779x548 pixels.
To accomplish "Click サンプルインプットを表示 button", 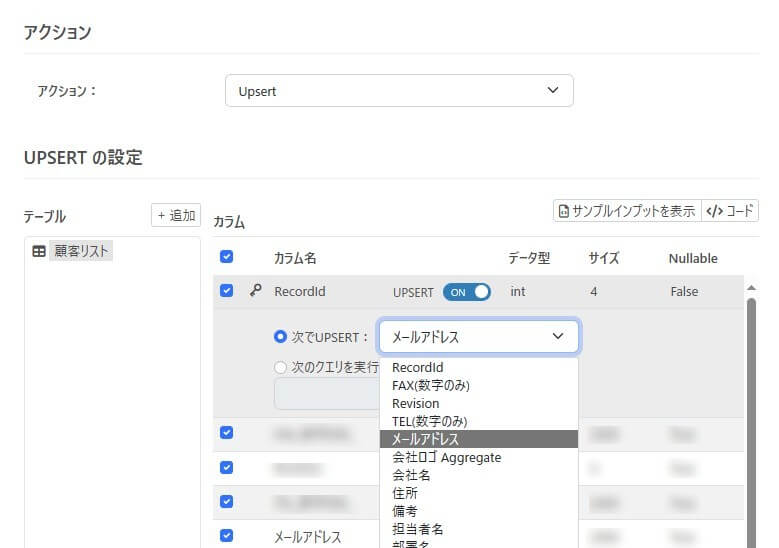I will (627, 211).
